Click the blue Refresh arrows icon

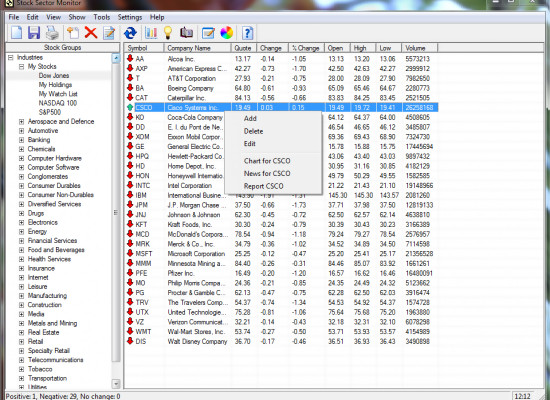click(x=130, y=33)
